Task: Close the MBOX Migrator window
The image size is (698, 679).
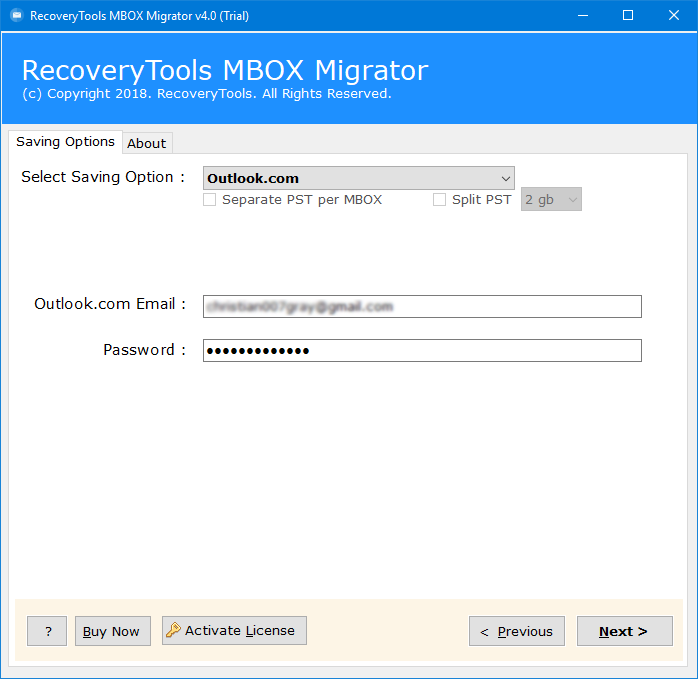Action: pos(674,16)
